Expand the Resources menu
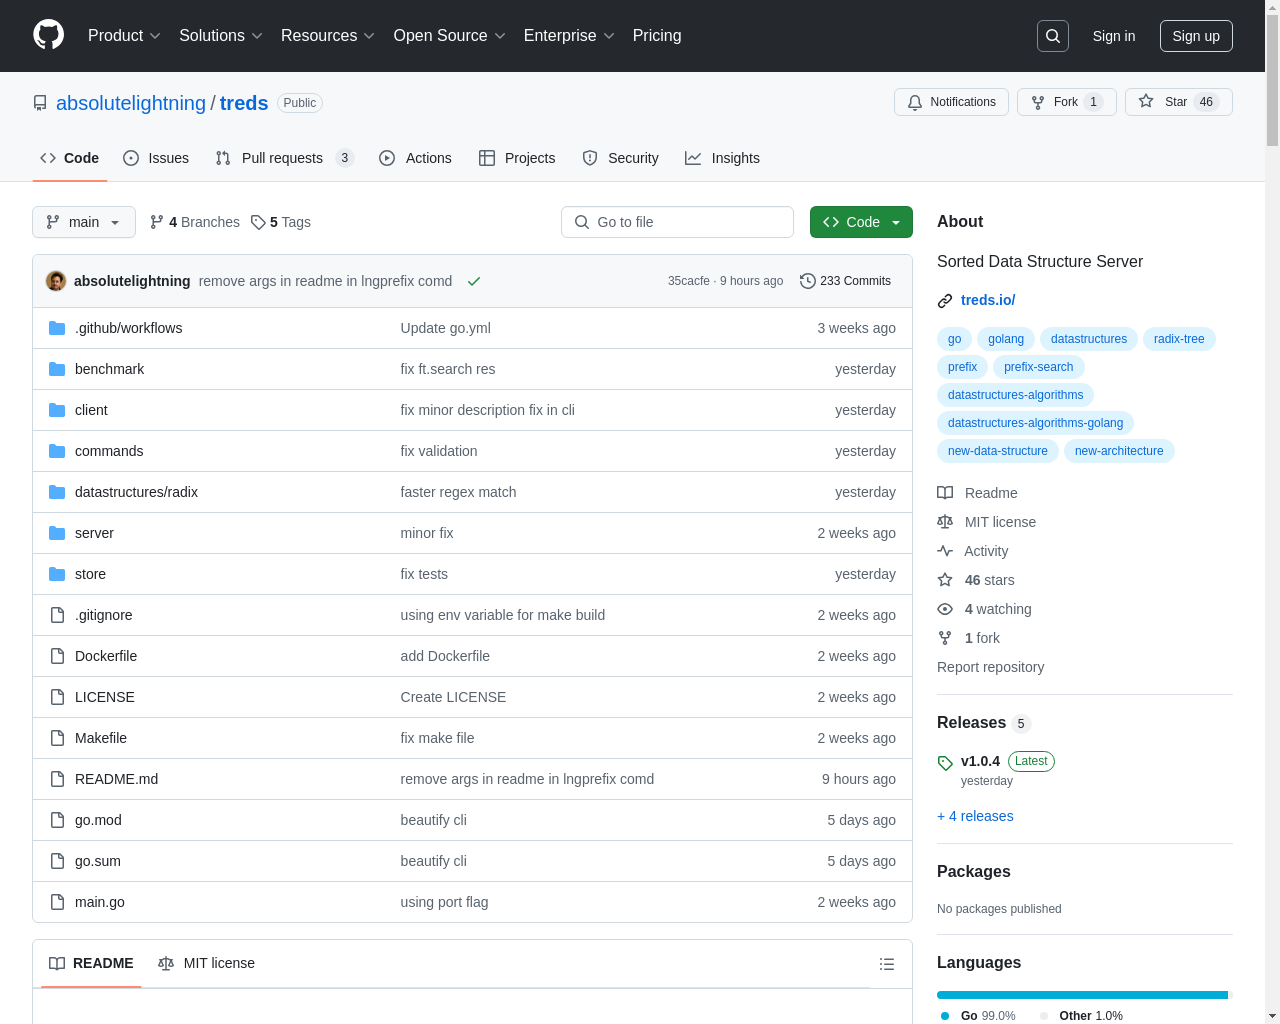The width and height of the screenshot is (1280, 1024). tap(328, 35)
